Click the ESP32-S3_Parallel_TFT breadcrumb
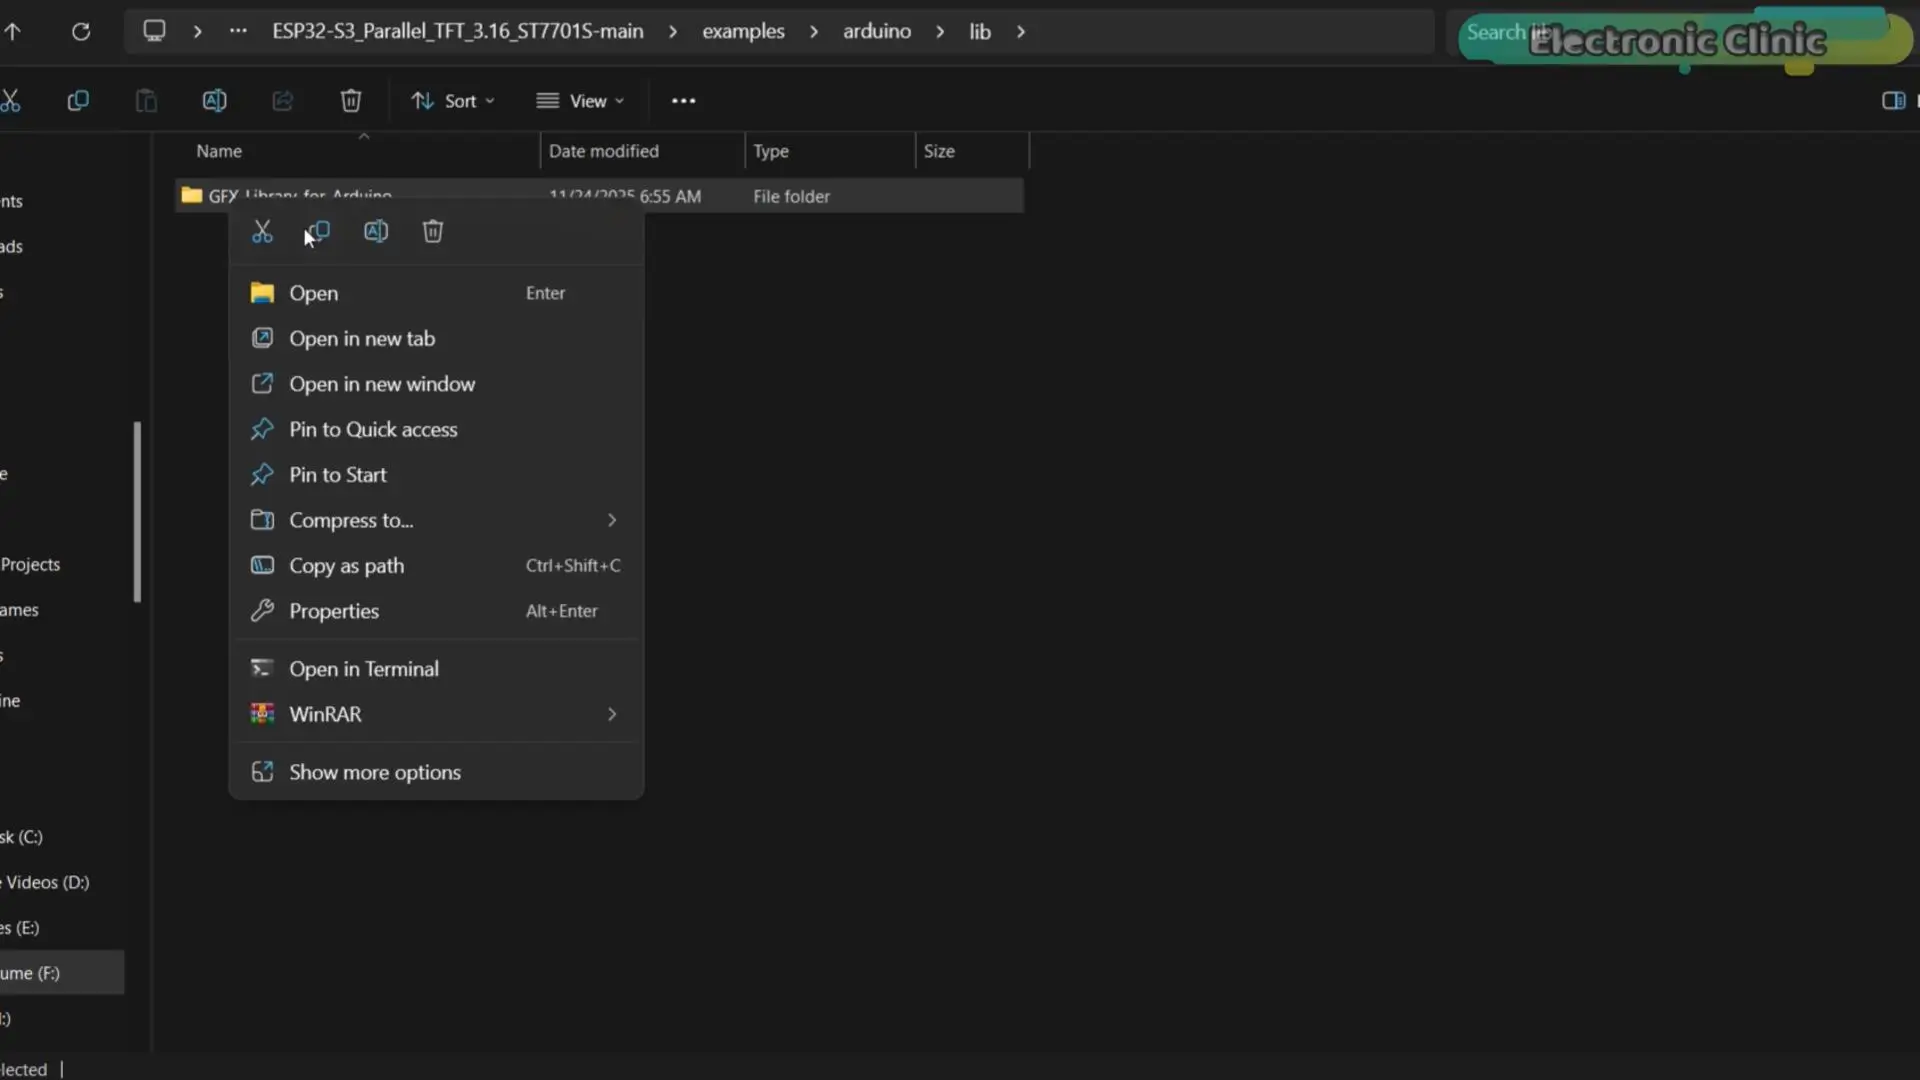 coord(458,31)
